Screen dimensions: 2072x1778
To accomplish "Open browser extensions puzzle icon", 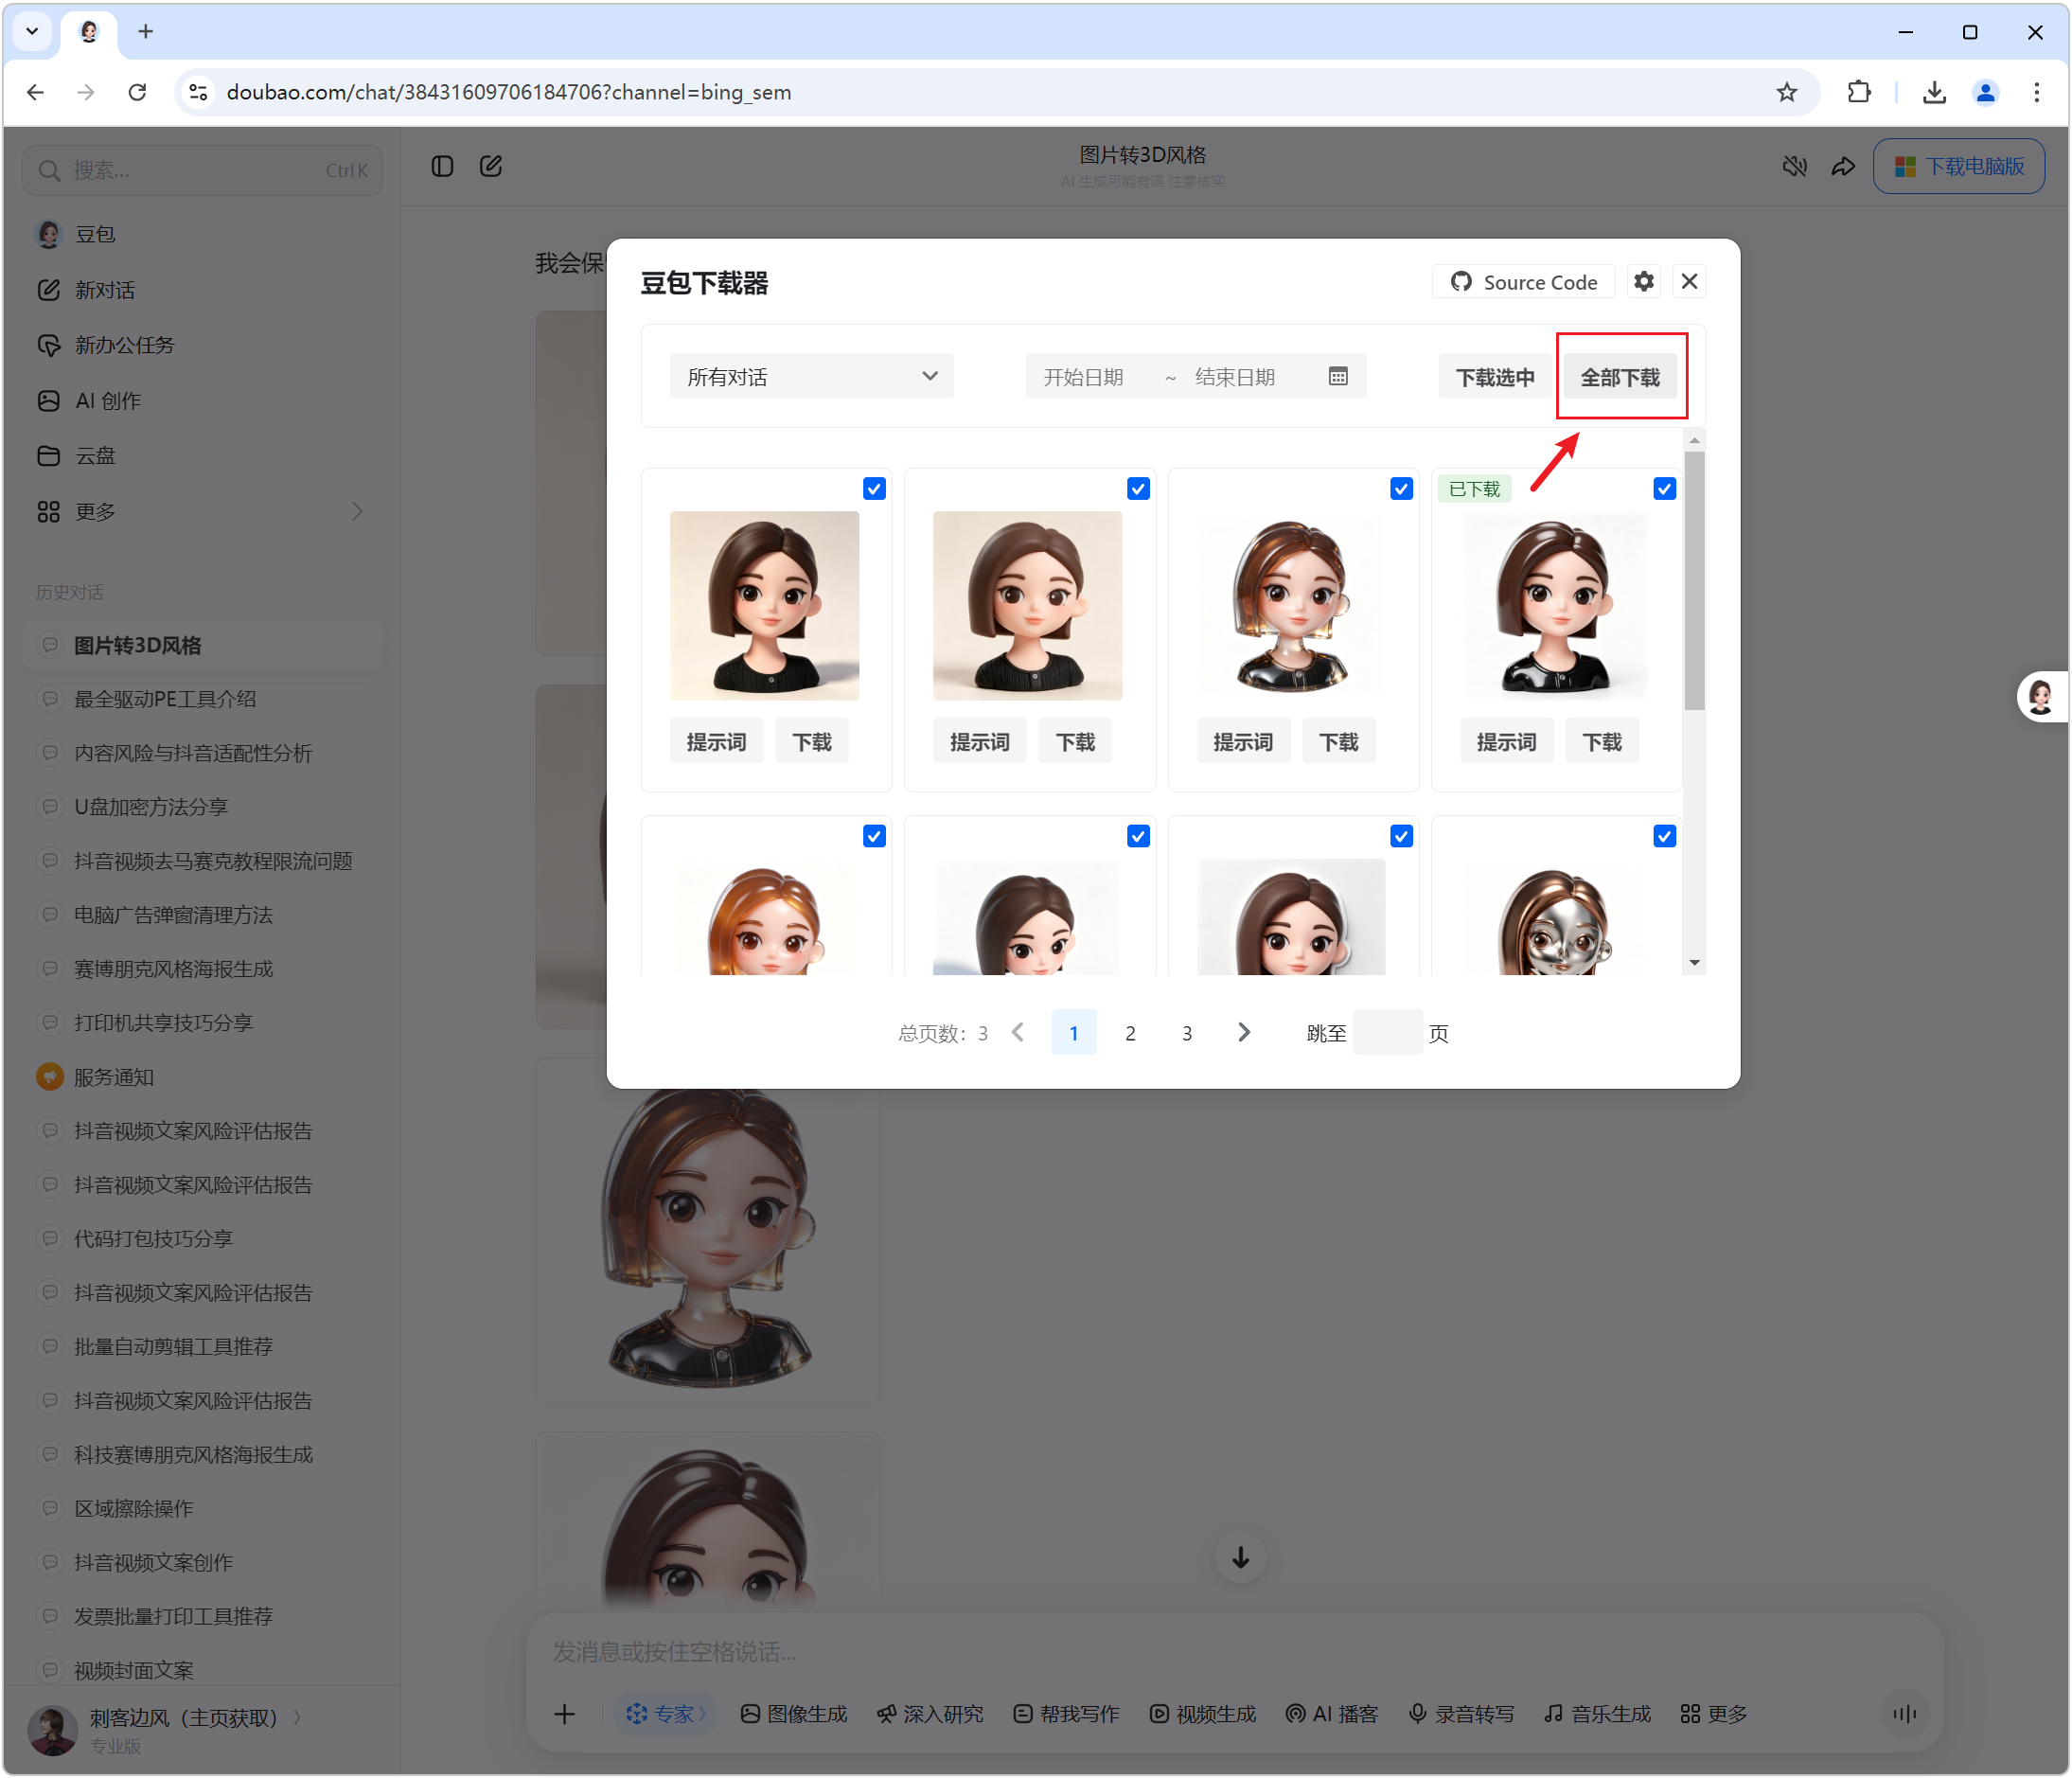I will [x=1858, y=92].
